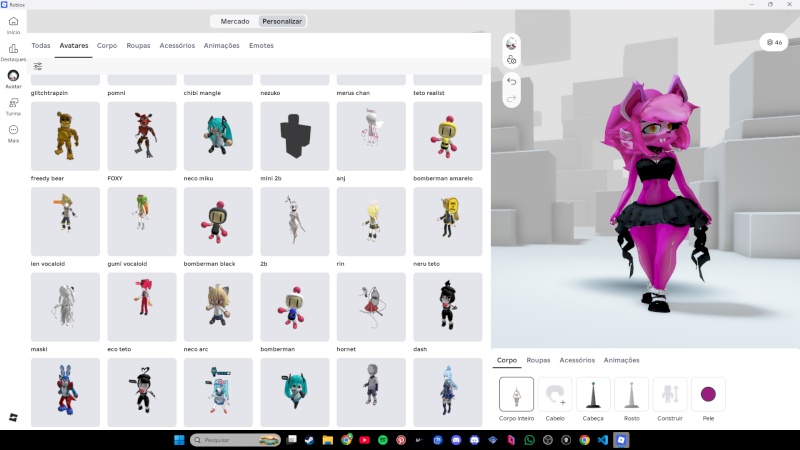Open the Pele skin color swatch
Screen dimensions: 800x450
(x=708, y=396)
